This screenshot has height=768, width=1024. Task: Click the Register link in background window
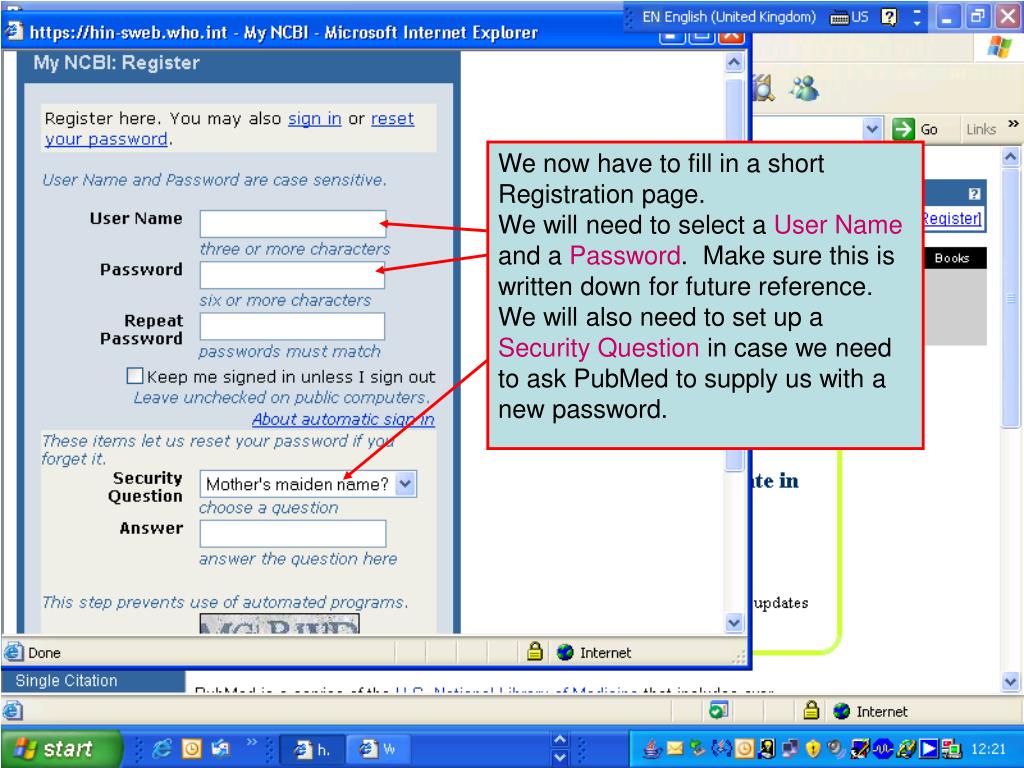(952, 218)
